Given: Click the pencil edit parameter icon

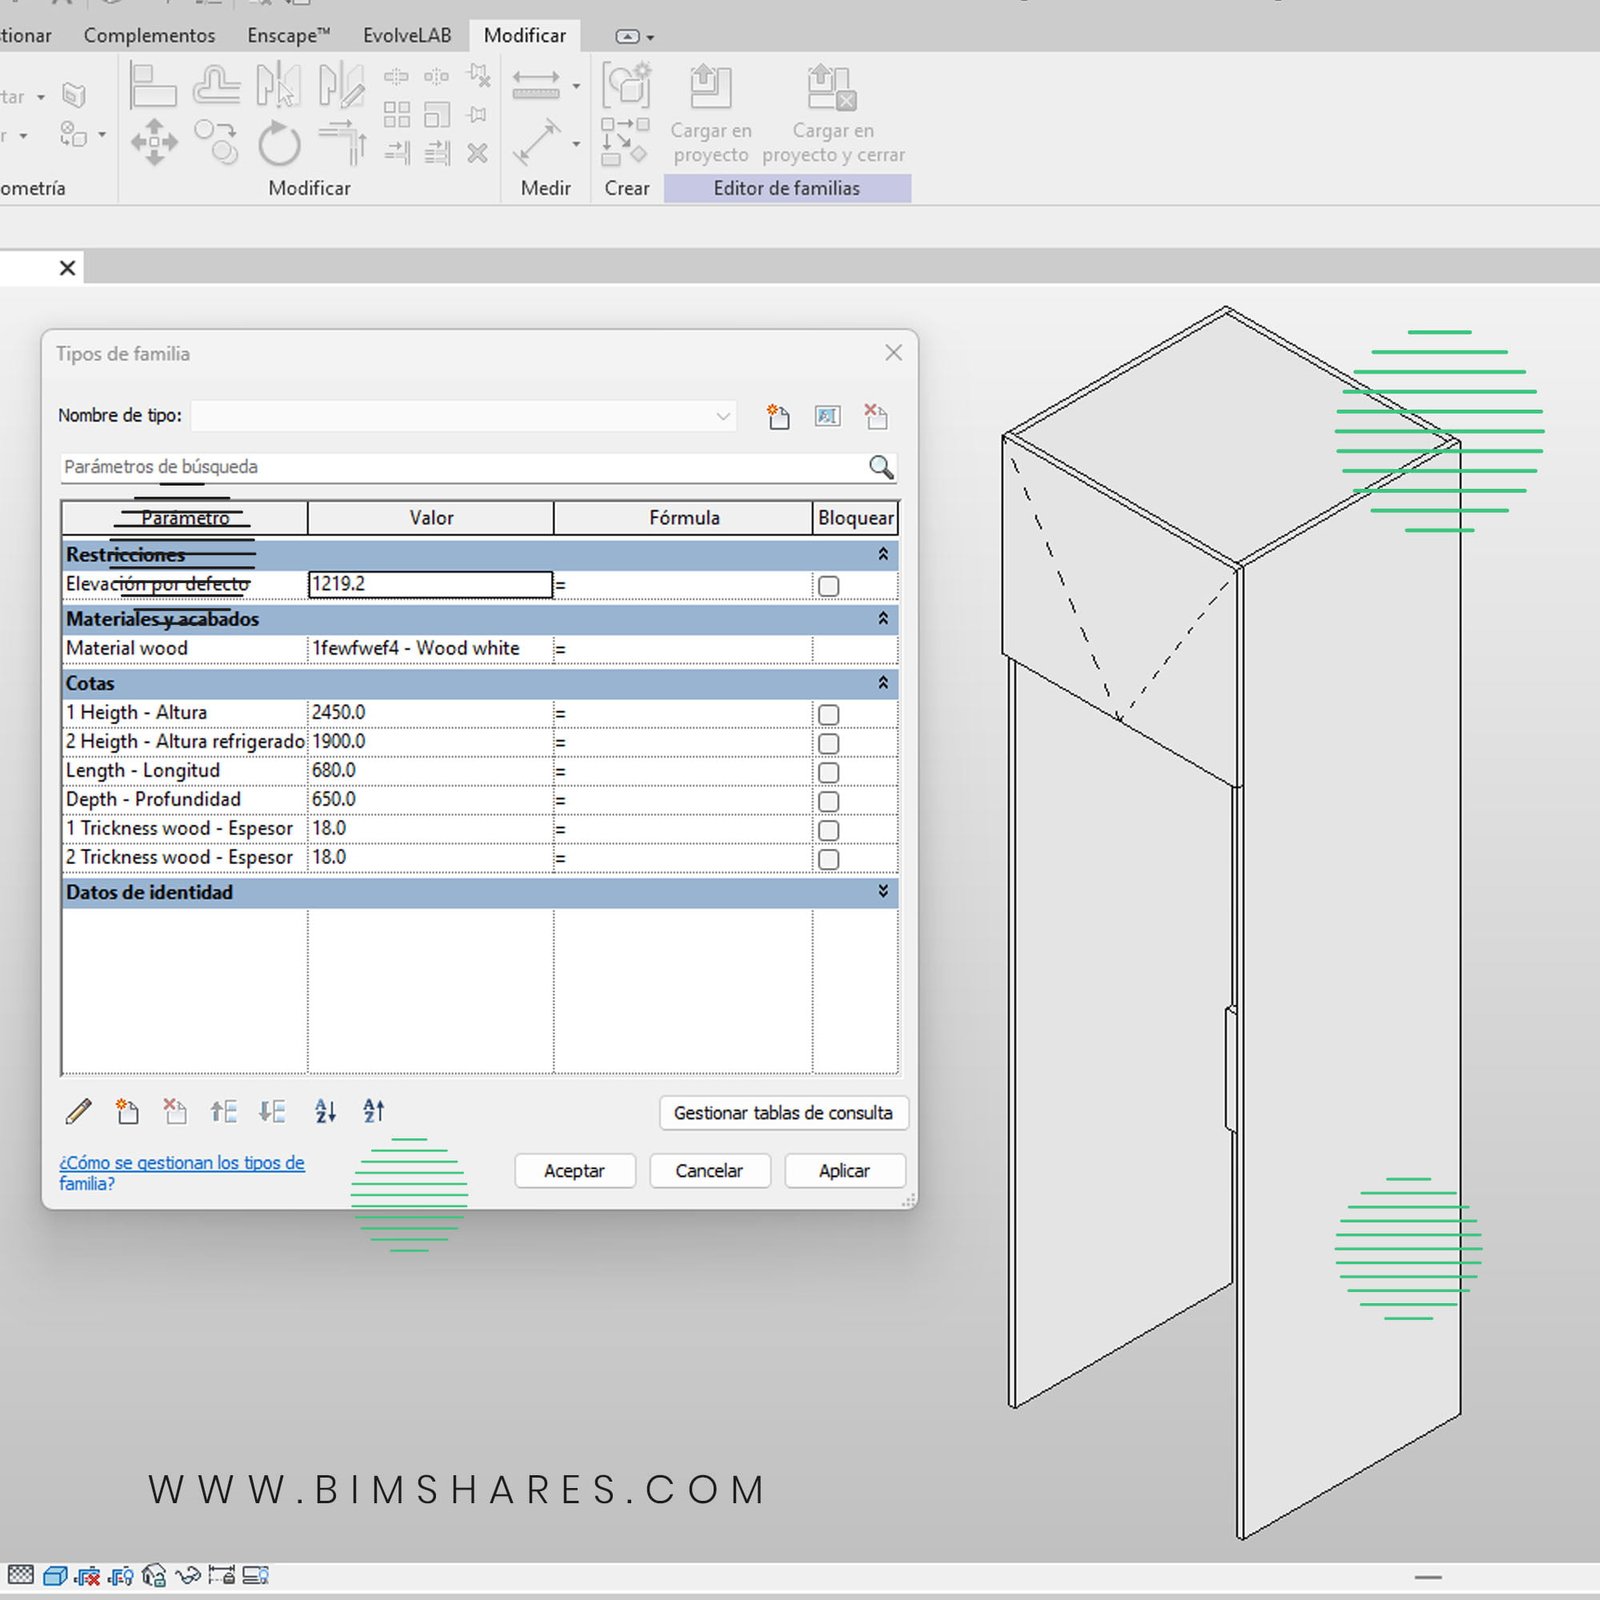Looking at the screenshot, I should [79, 1111].
